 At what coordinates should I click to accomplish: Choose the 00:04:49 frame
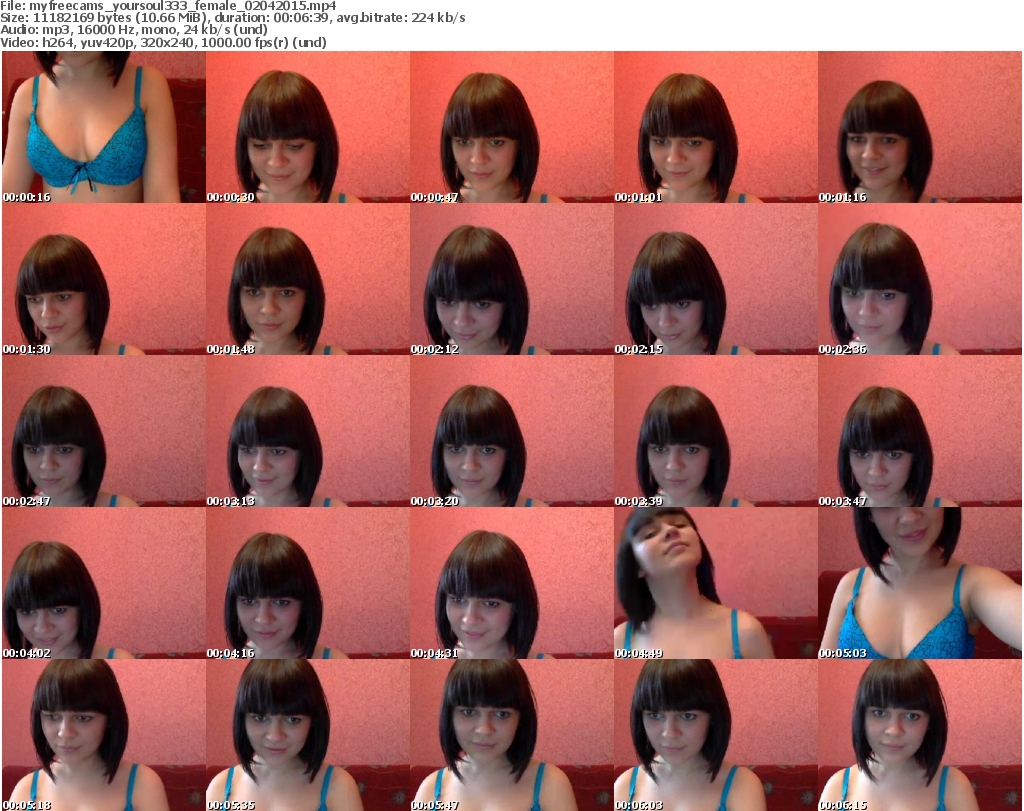pos(716,583)
